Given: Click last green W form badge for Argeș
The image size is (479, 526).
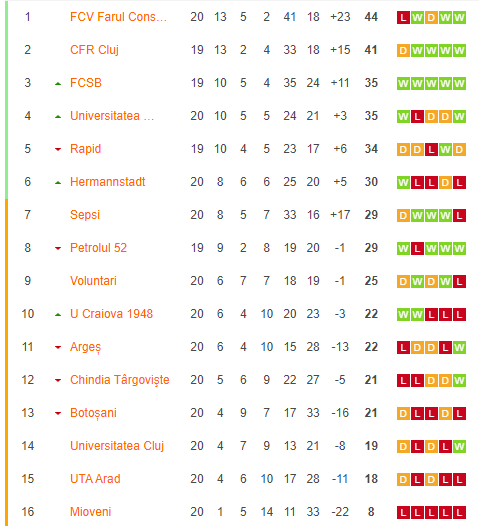Looking at the screenshot, I should pyautogui.click(x=459, y=348).
